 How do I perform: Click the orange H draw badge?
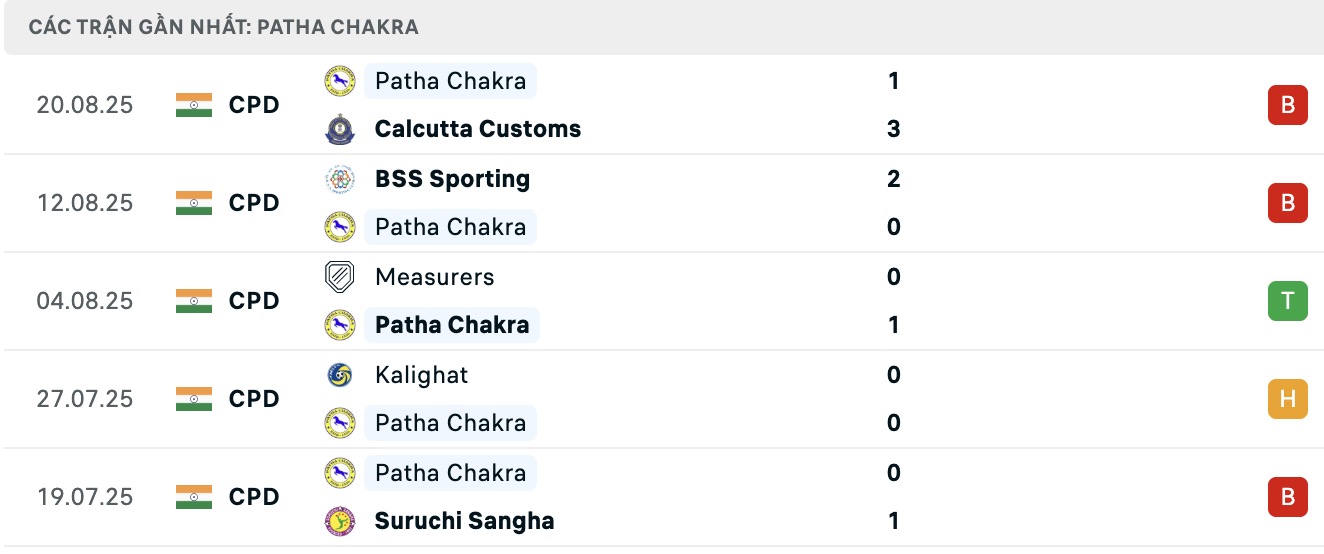click(x=1287, y=399)
